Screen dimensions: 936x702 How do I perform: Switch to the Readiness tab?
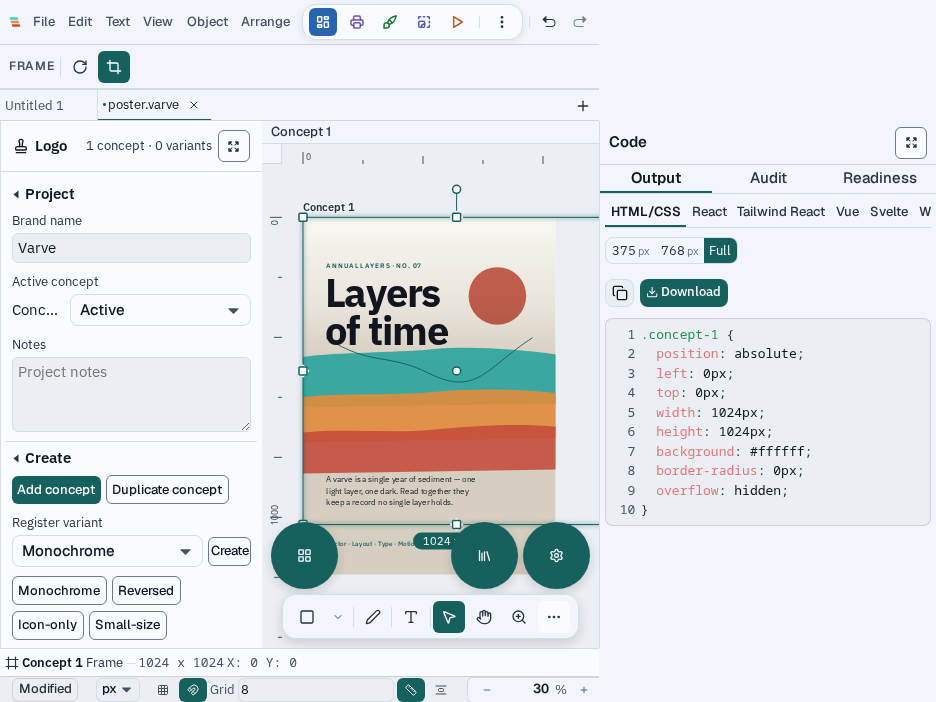click(880, 178)
